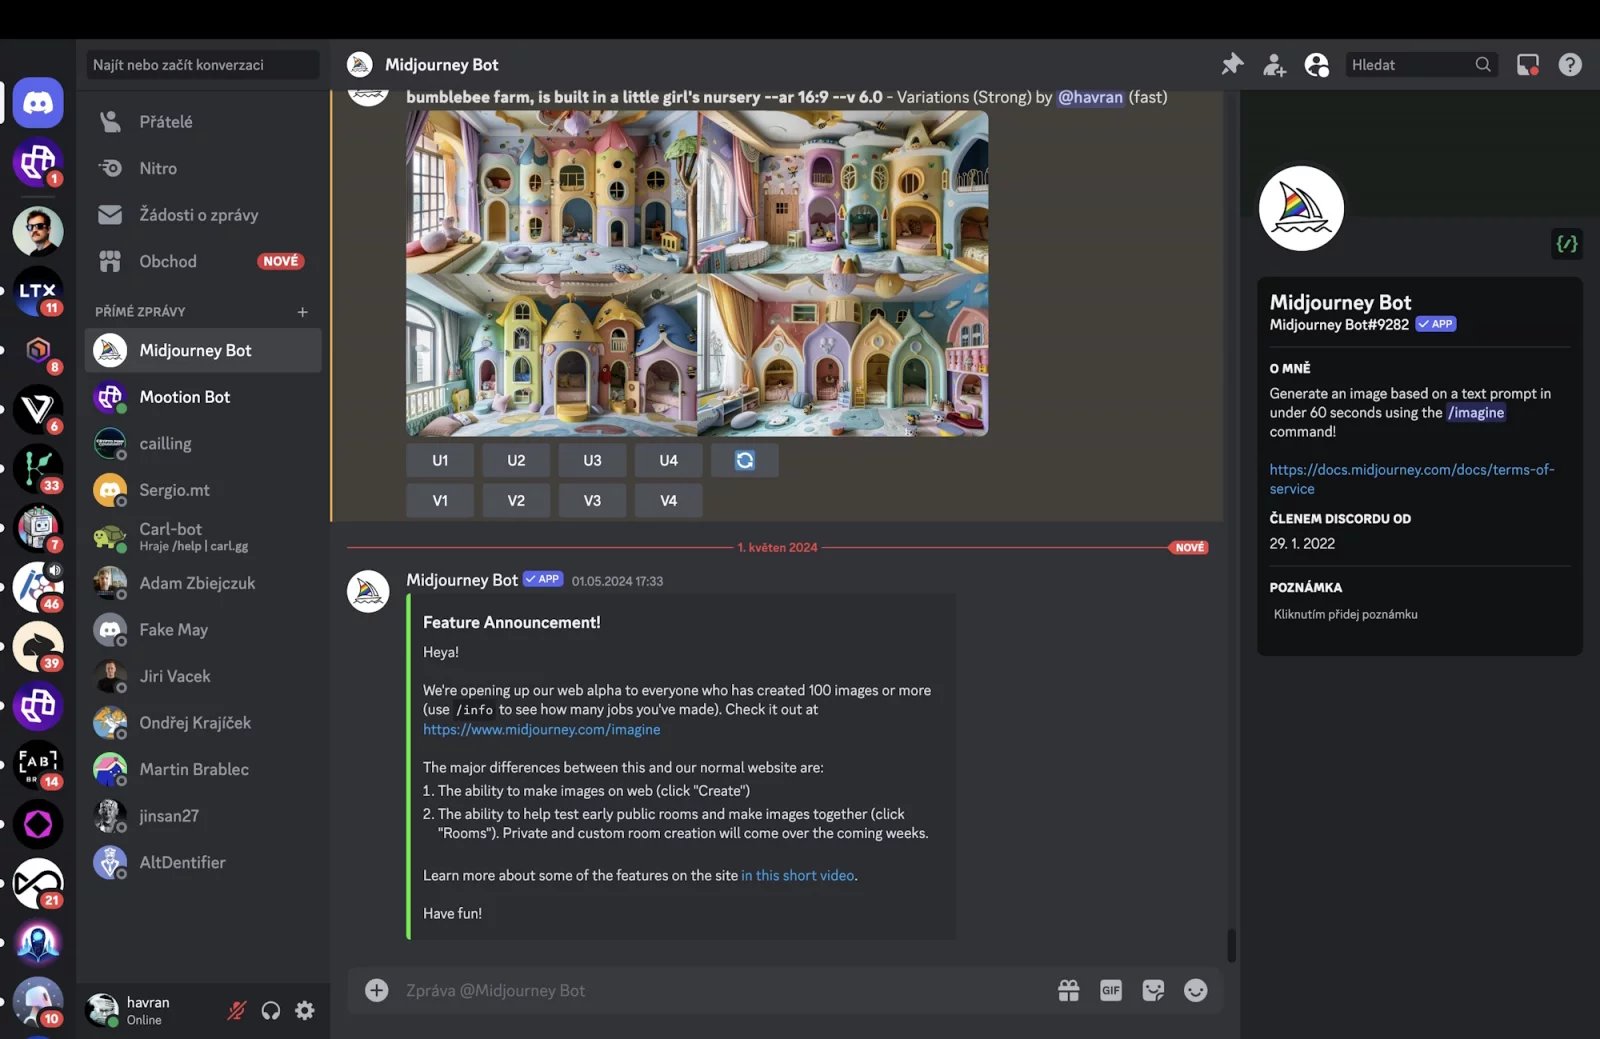The height and width of the screenshot is (1039, 1600).
Task: Open Přátelé friends page
Action: [203, 122]
